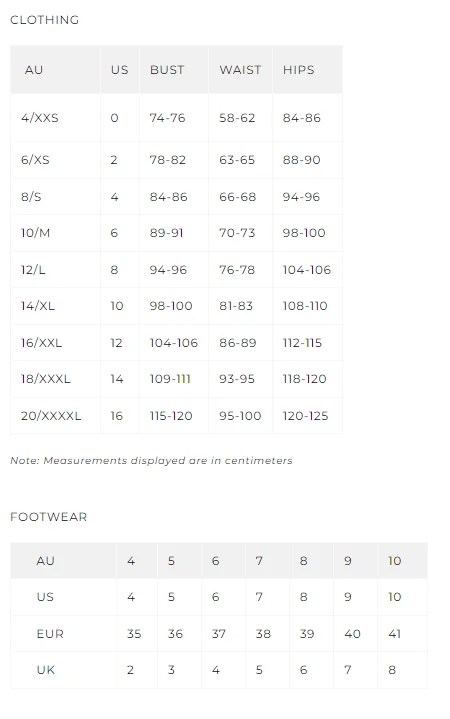Click EUR size 41 cell

pos(394,634)
